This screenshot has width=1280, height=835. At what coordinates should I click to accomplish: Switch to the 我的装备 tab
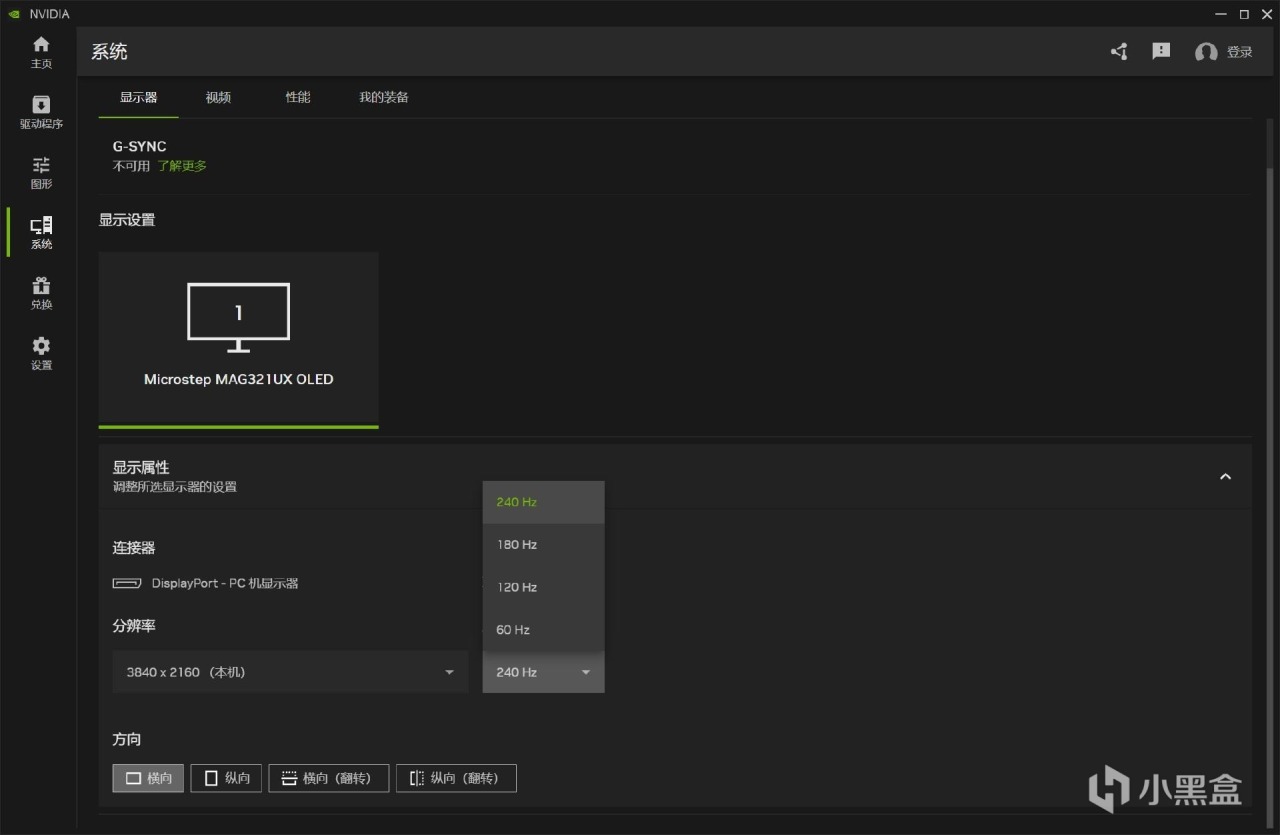pos(384,97)
